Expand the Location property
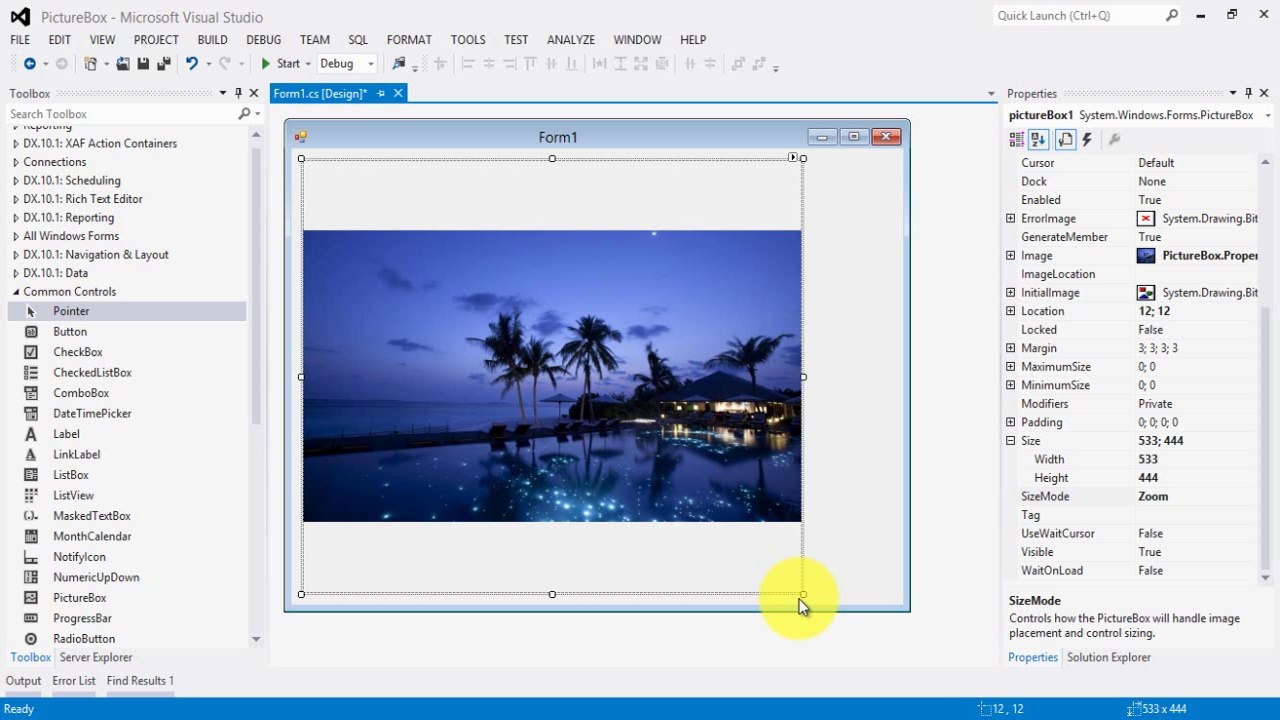1280x720 pixels. (1010, 311)
